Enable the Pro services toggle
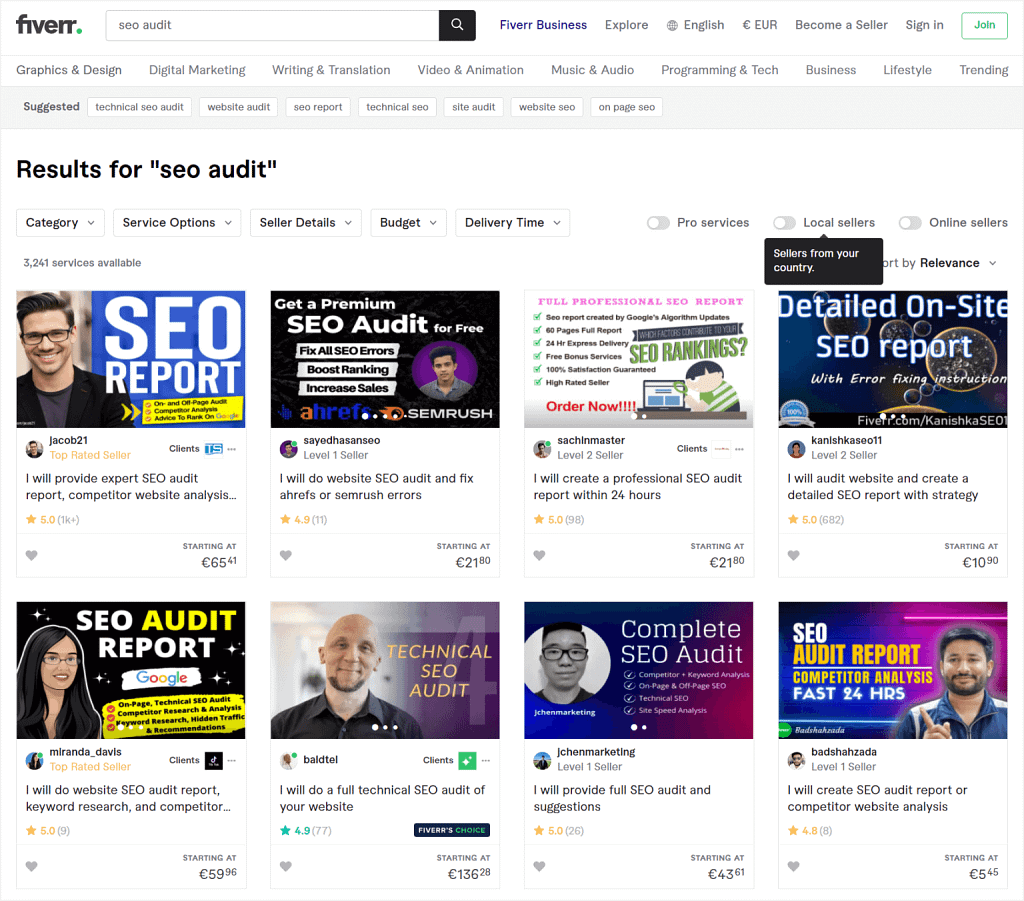 point(658,223)
